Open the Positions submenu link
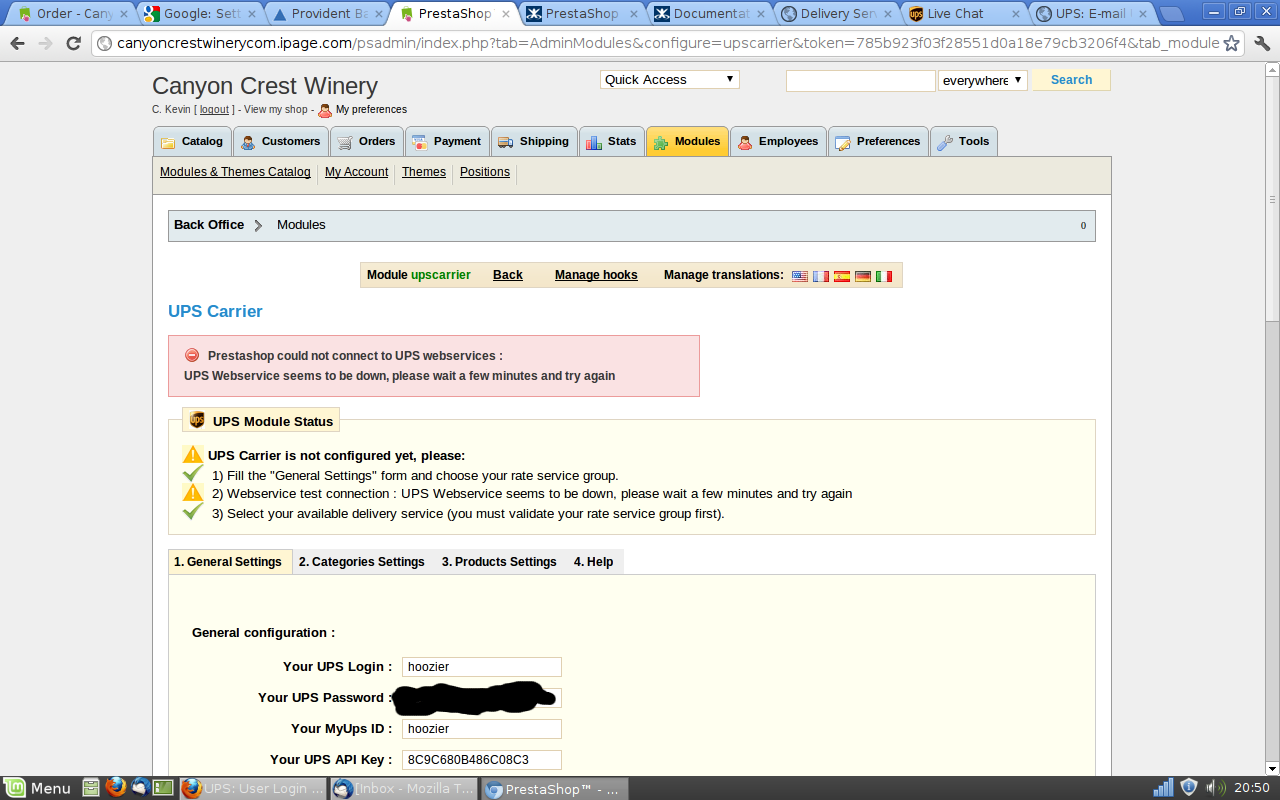This screenshot has height=800, width=1280. click(485, 172)
